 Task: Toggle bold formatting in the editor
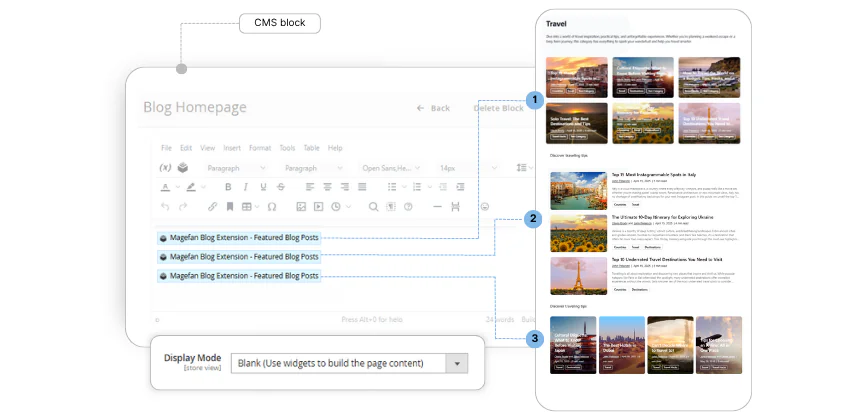pos(228,187)
